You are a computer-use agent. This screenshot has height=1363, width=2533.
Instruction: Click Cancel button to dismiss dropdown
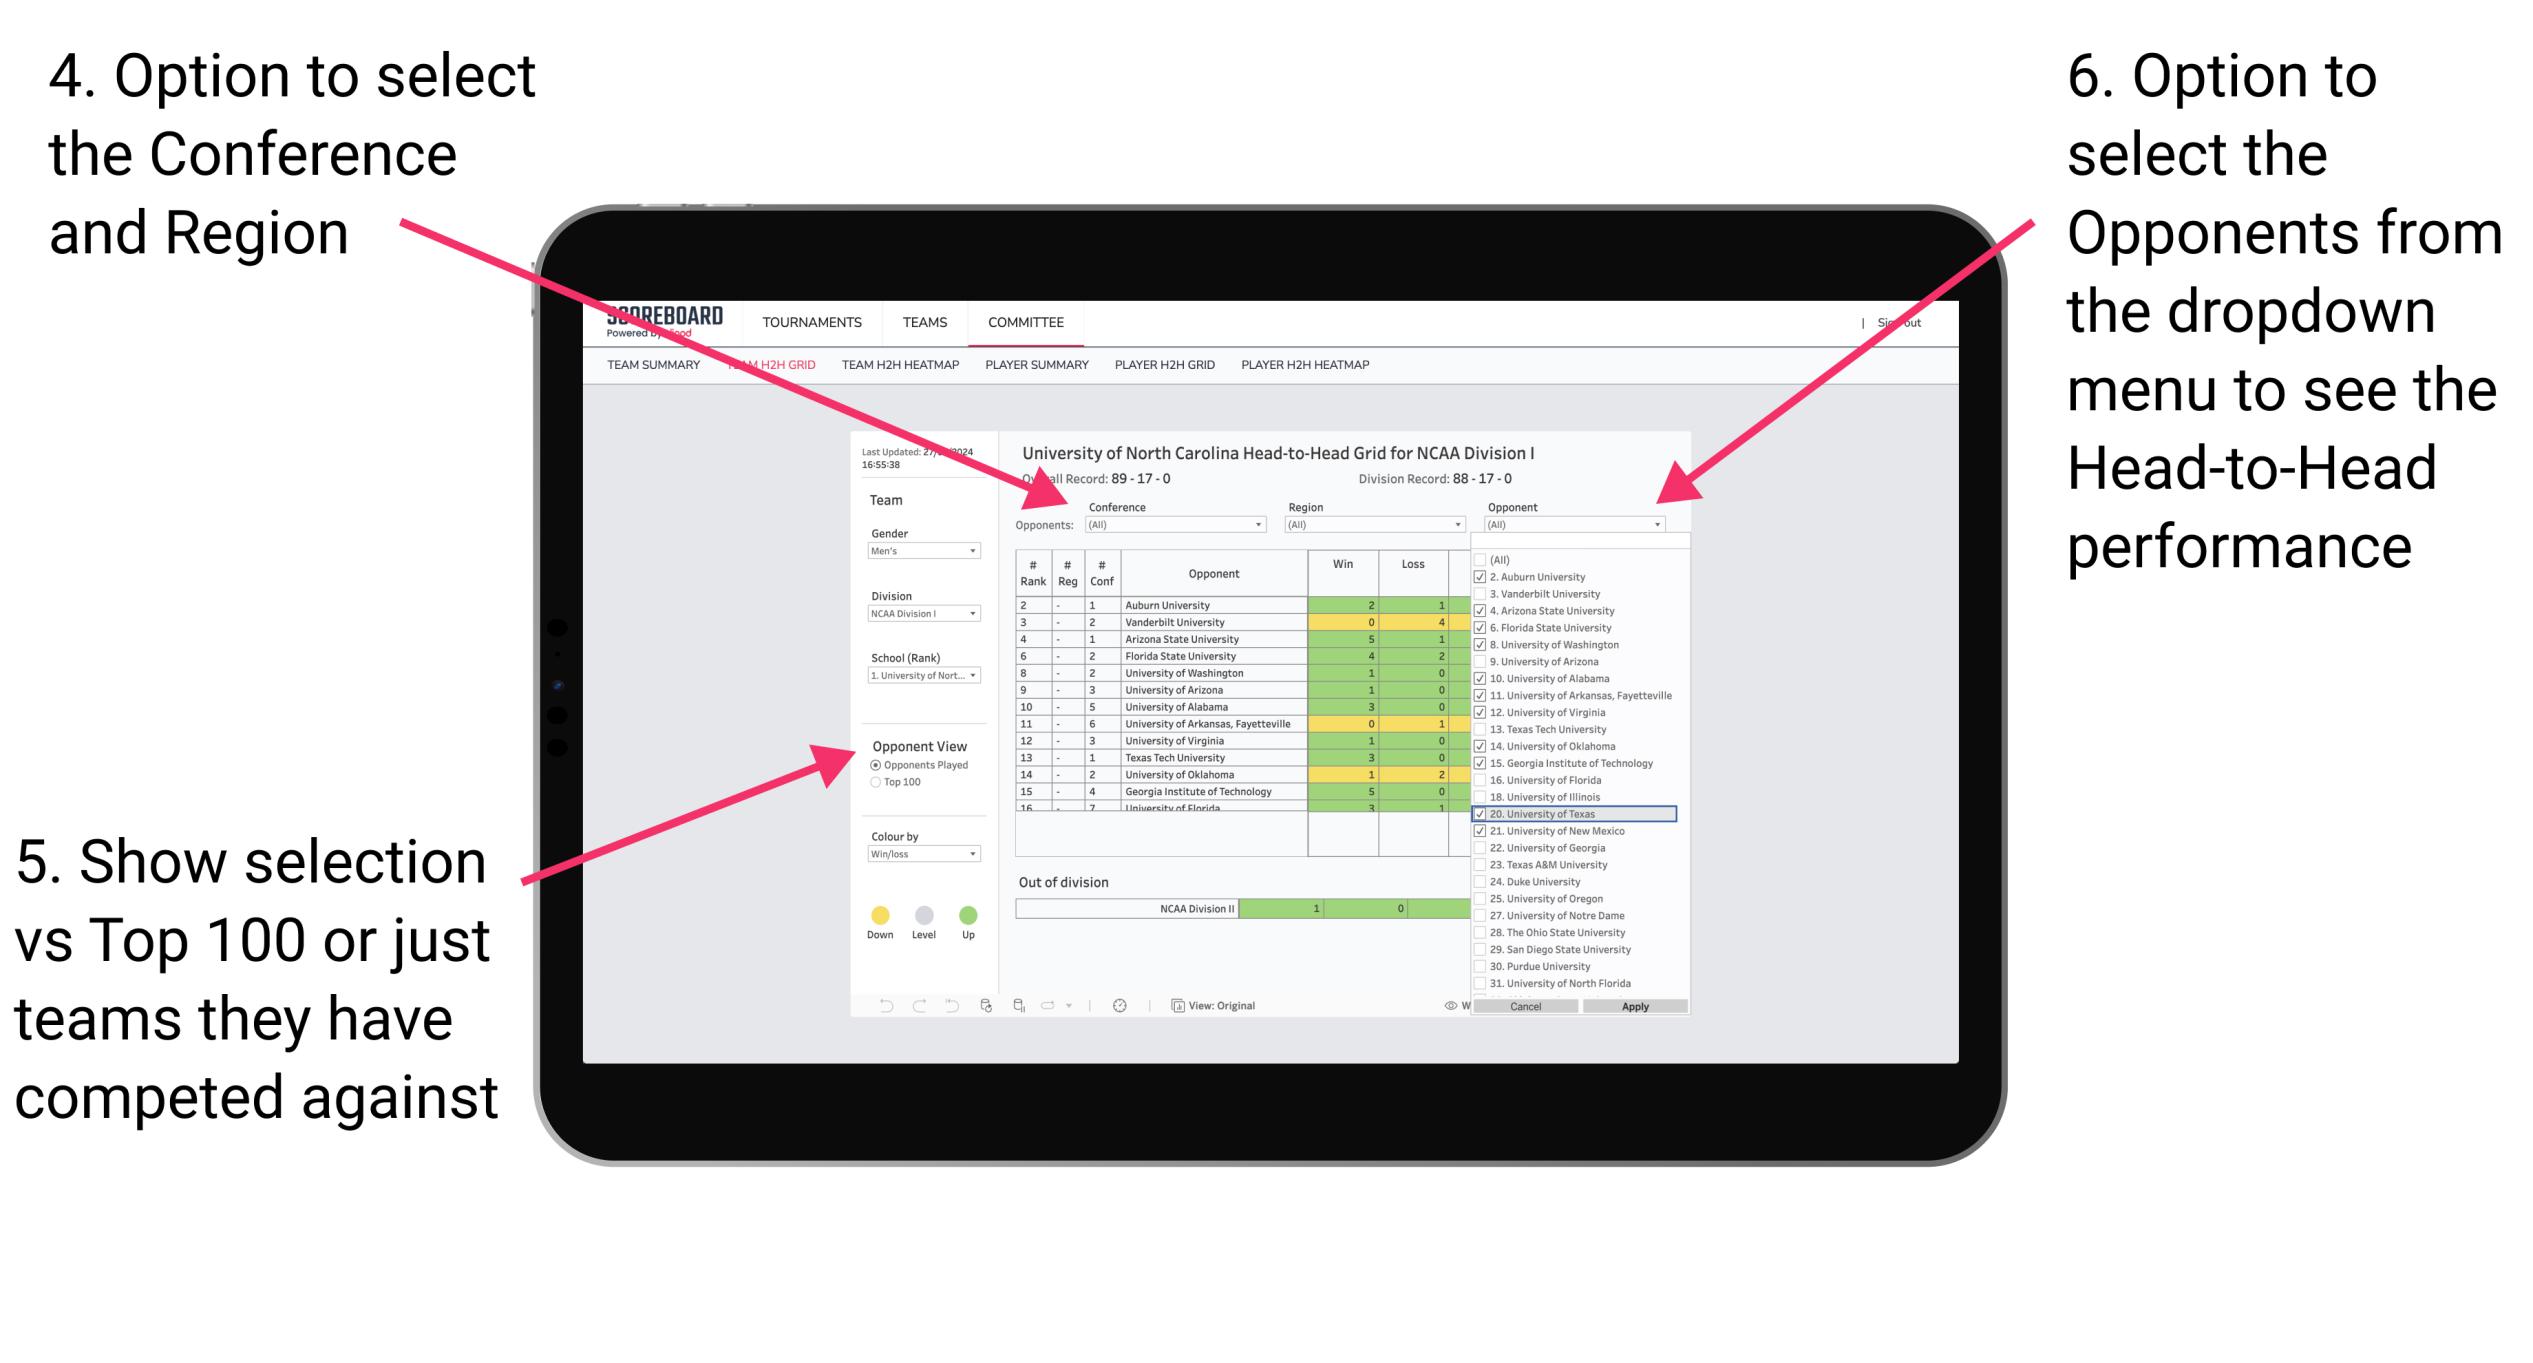click(1521, 1005)
